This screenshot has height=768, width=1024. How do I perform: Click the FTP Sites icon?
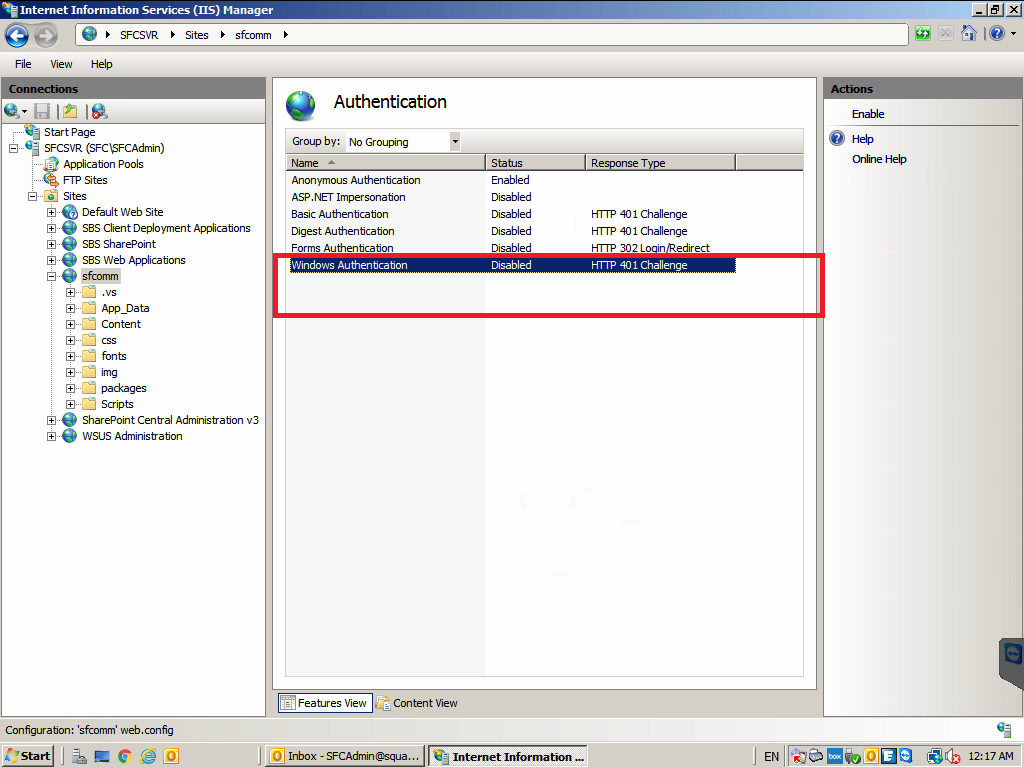tap(51, 180)
